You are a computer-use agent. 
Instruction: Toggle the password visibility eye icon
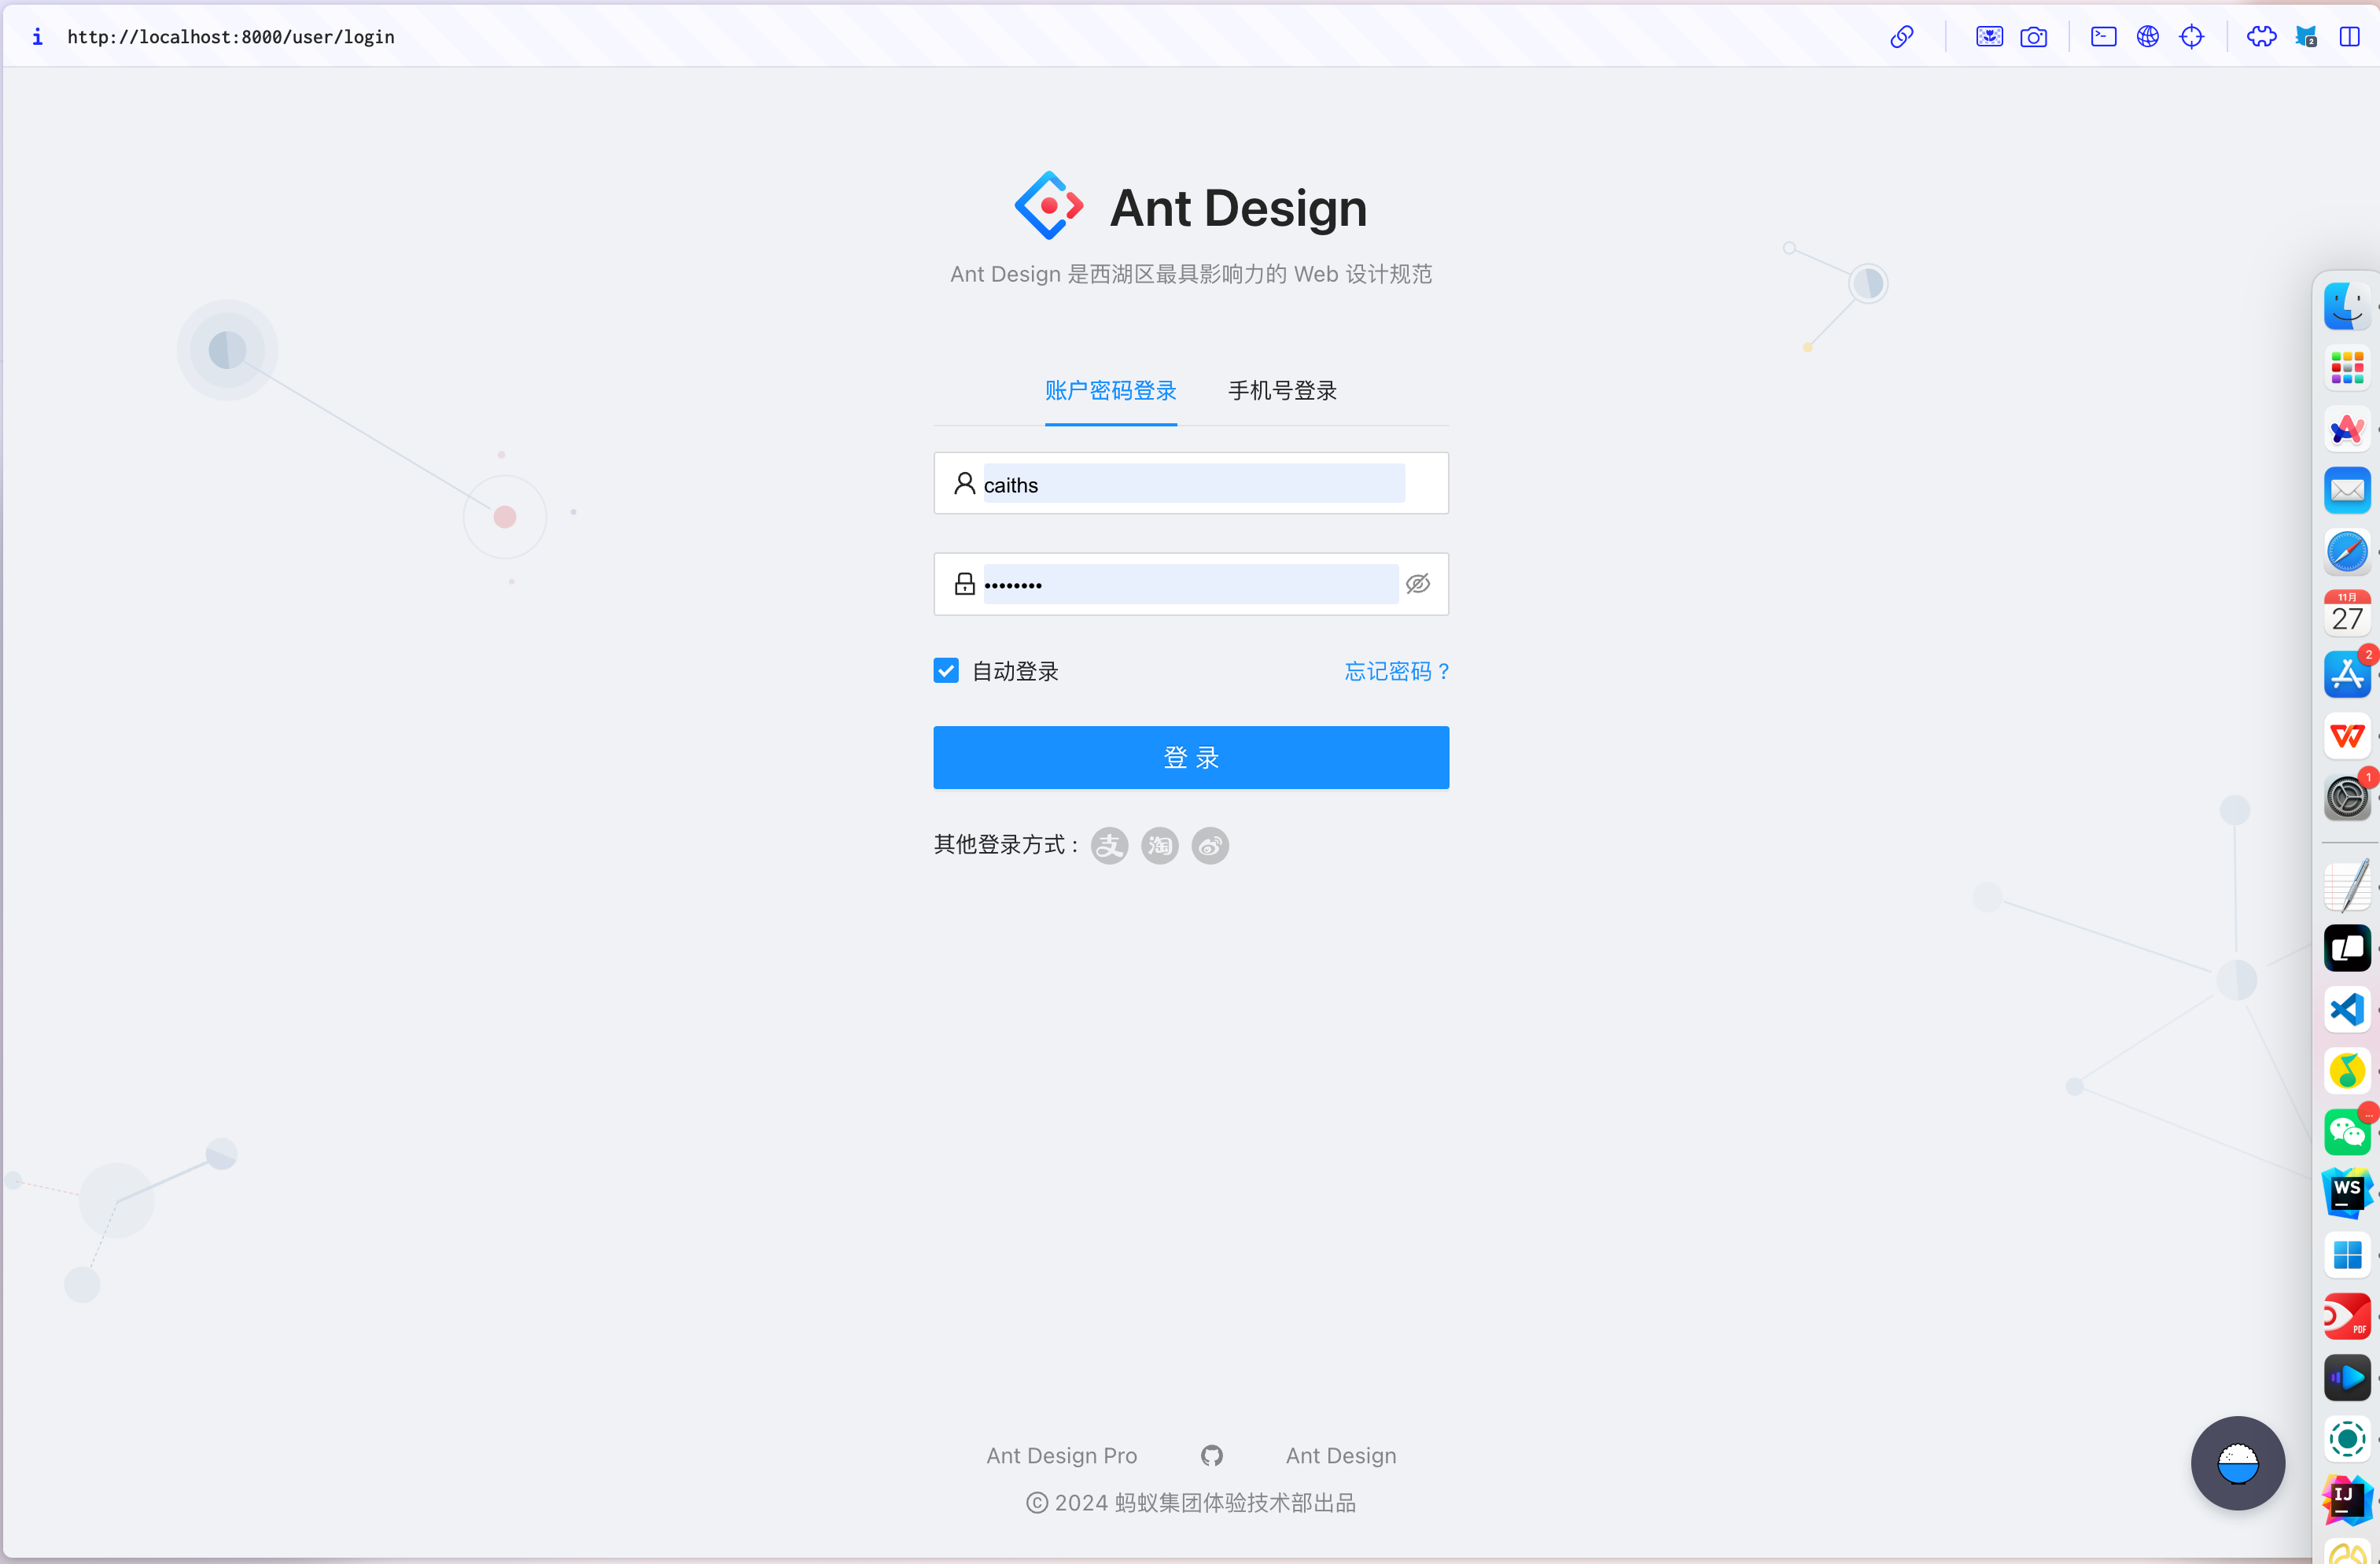[1418, 584]
